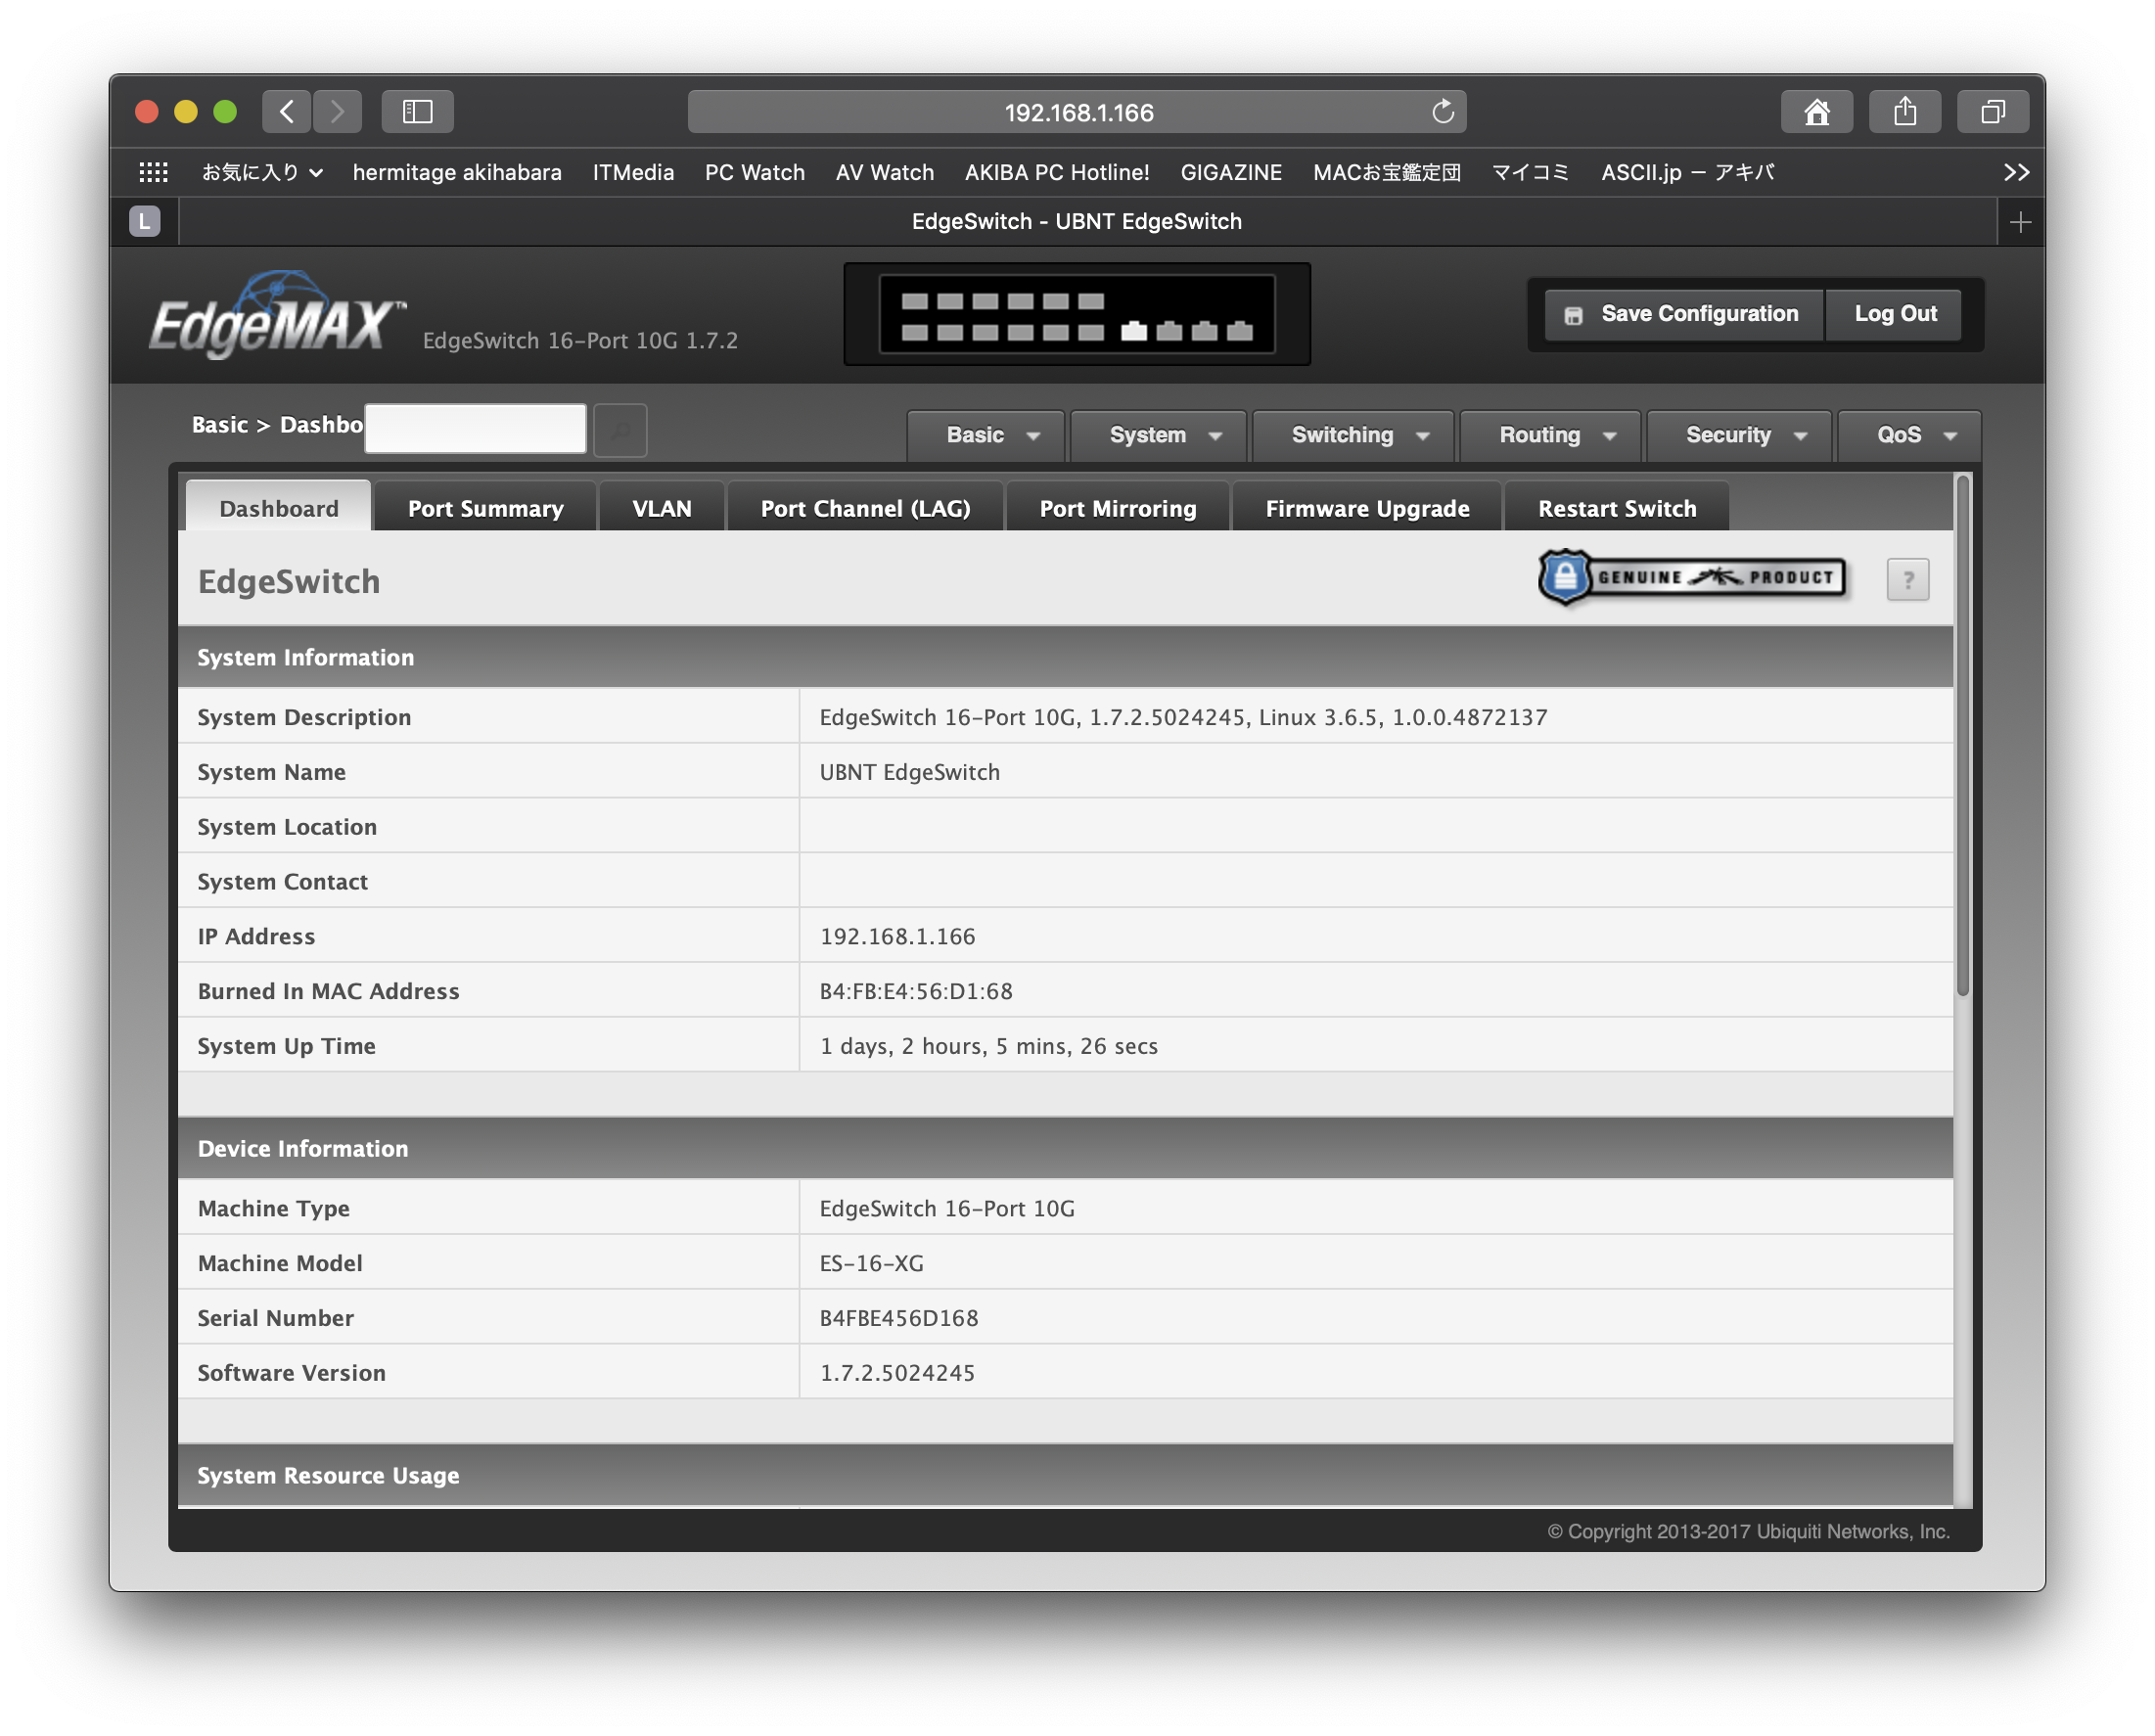Open the home page icon
The height and width of the screenshot is (1736, 2155).
pos(1816,111)
